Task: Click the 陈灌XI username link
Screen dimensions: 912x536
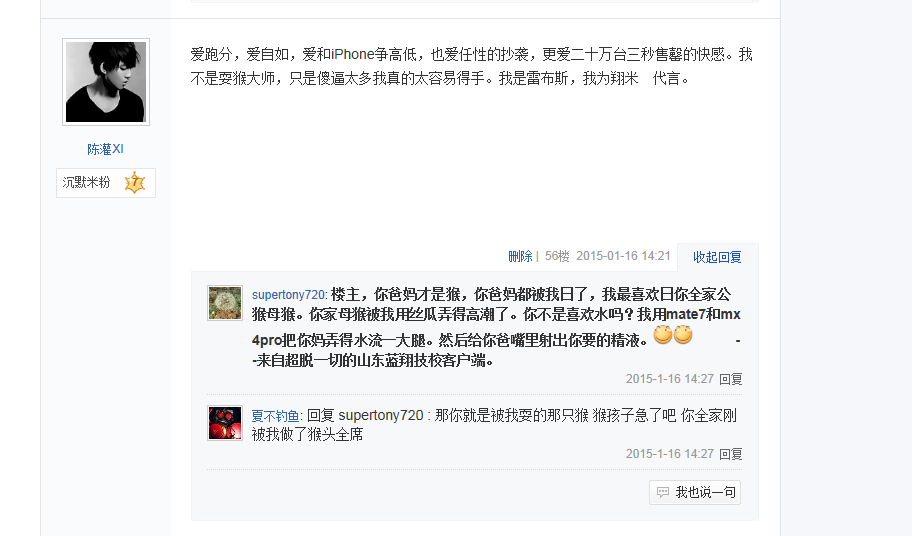Action: [x=105, y=149]
